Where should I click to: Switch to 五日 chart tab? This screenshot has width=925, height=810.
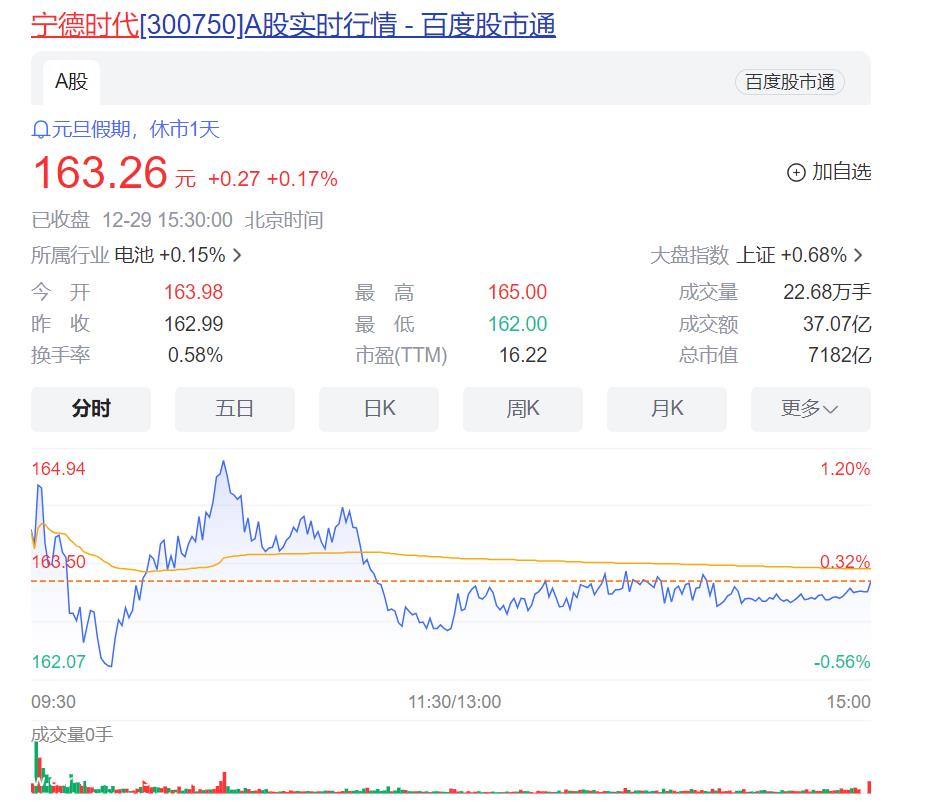pyautogui.click(x=235, y=409)
